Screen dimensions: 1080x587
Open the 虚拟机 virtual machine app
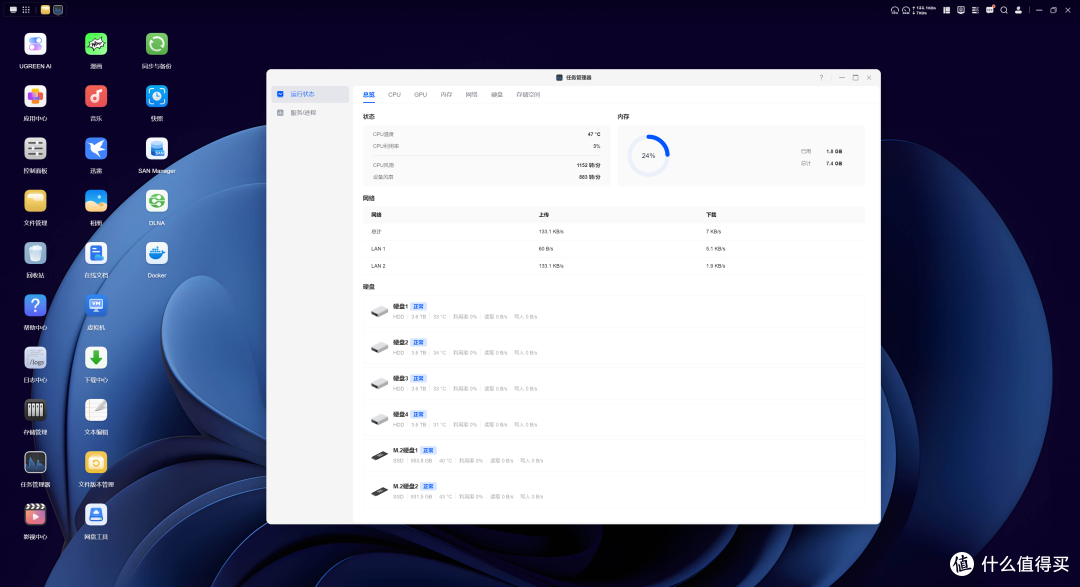point(96,305)
